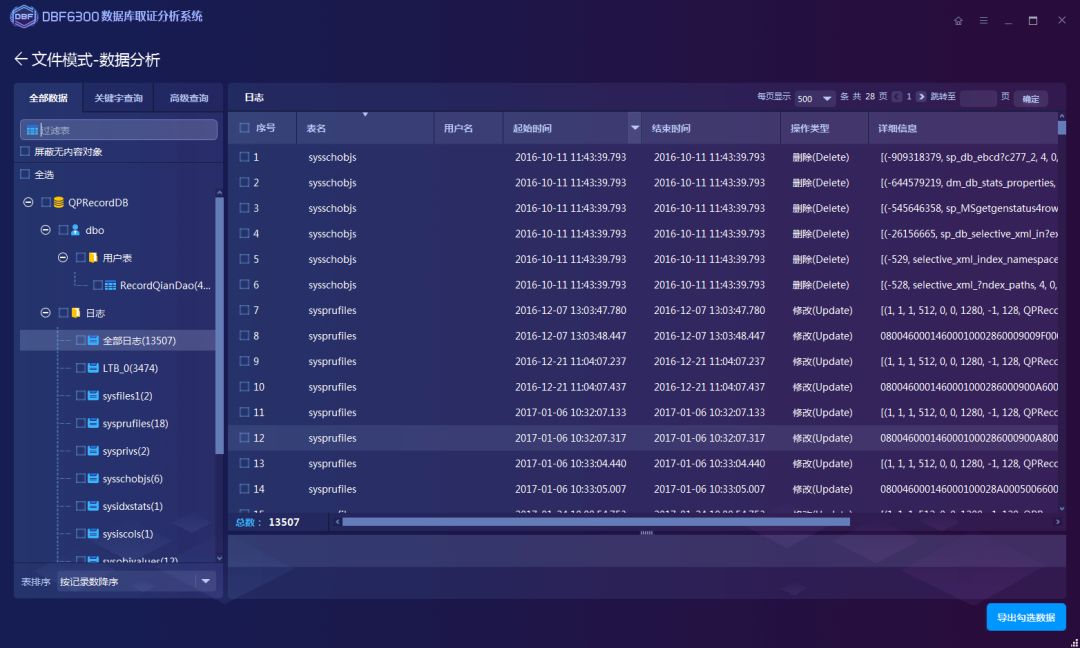Click the 详细信息 column header

pyautogui.click(x=963, y=128)
